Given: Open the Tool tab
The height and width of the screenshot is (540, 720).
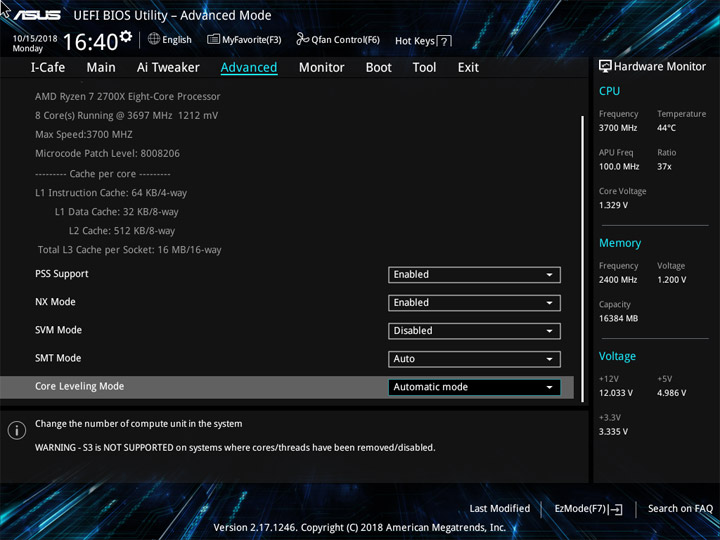Looking at the screenshot, I should (424, 68).
